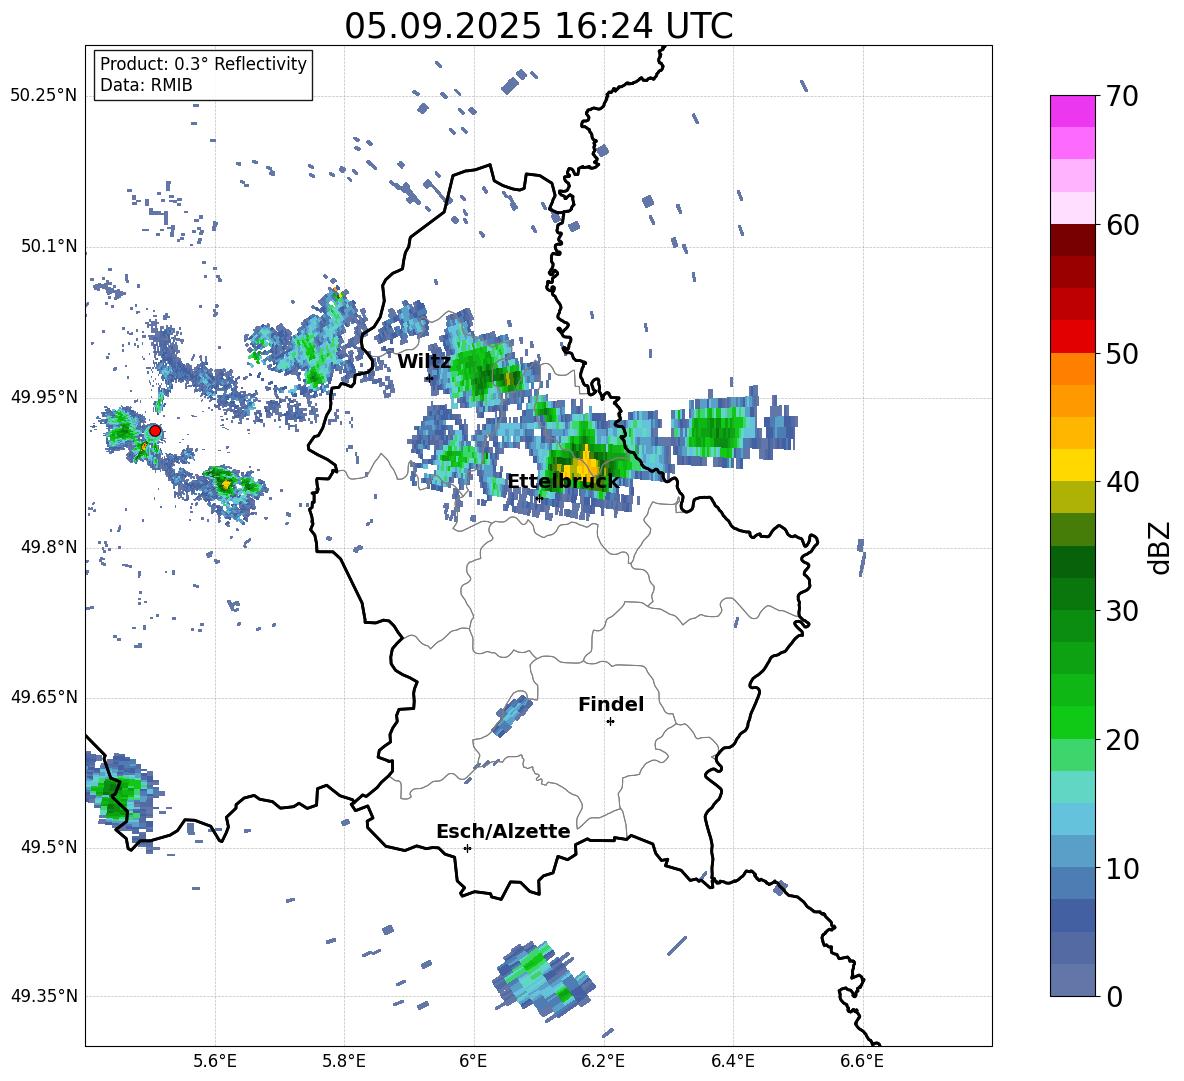Pick the bright red colorbar segment above 50

(x=1072, y=337)
